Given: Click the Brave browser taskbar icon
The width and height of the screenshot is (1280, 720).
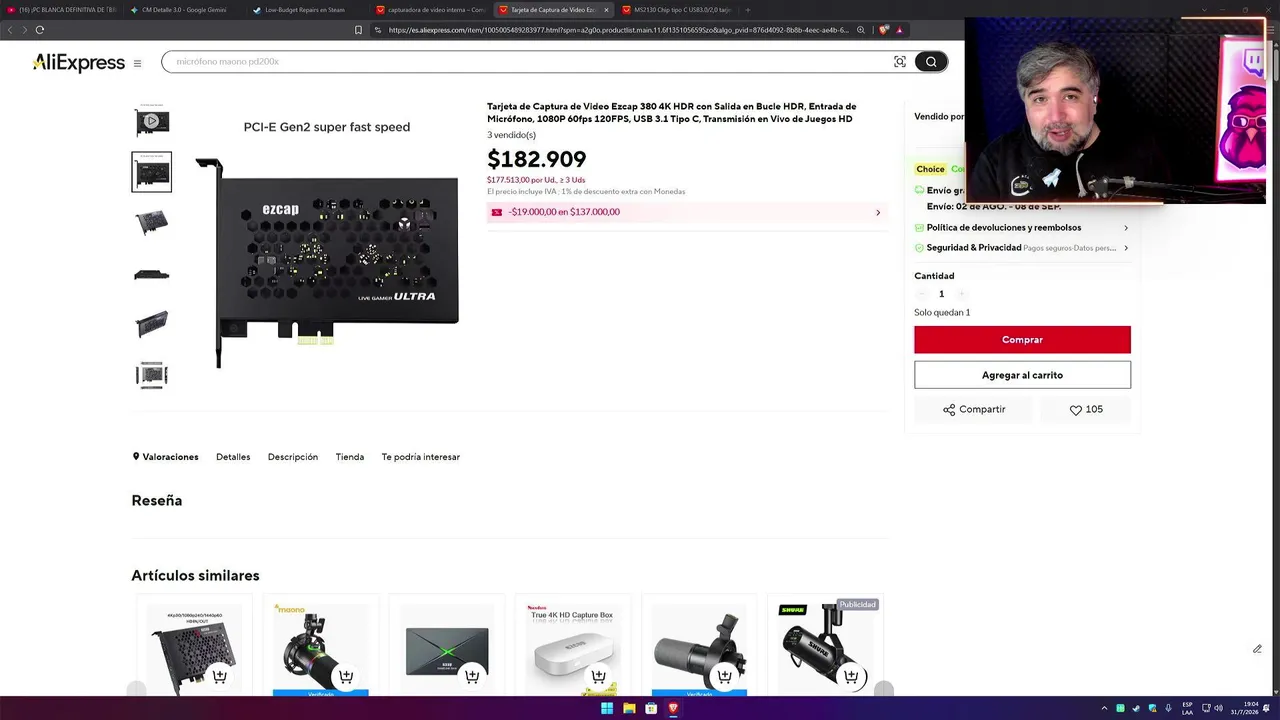Looking at the screenshot, I should [x=673, y=708].
